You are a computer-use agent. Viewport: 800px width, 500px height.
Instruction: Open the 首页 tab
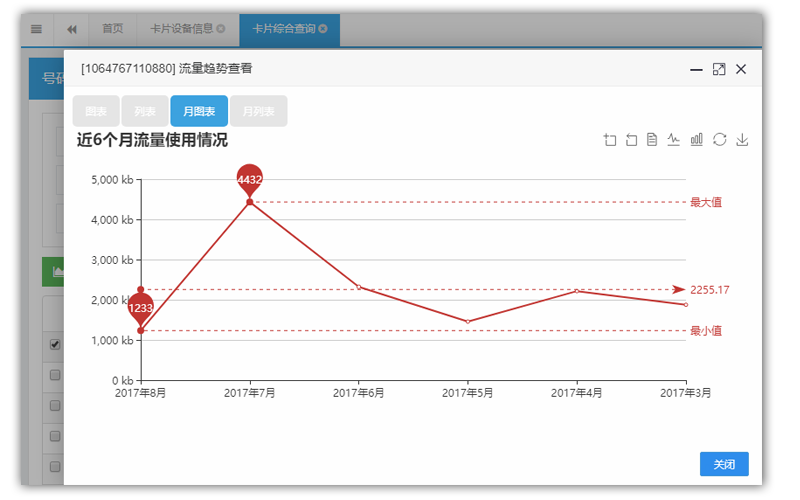[113, 29]
